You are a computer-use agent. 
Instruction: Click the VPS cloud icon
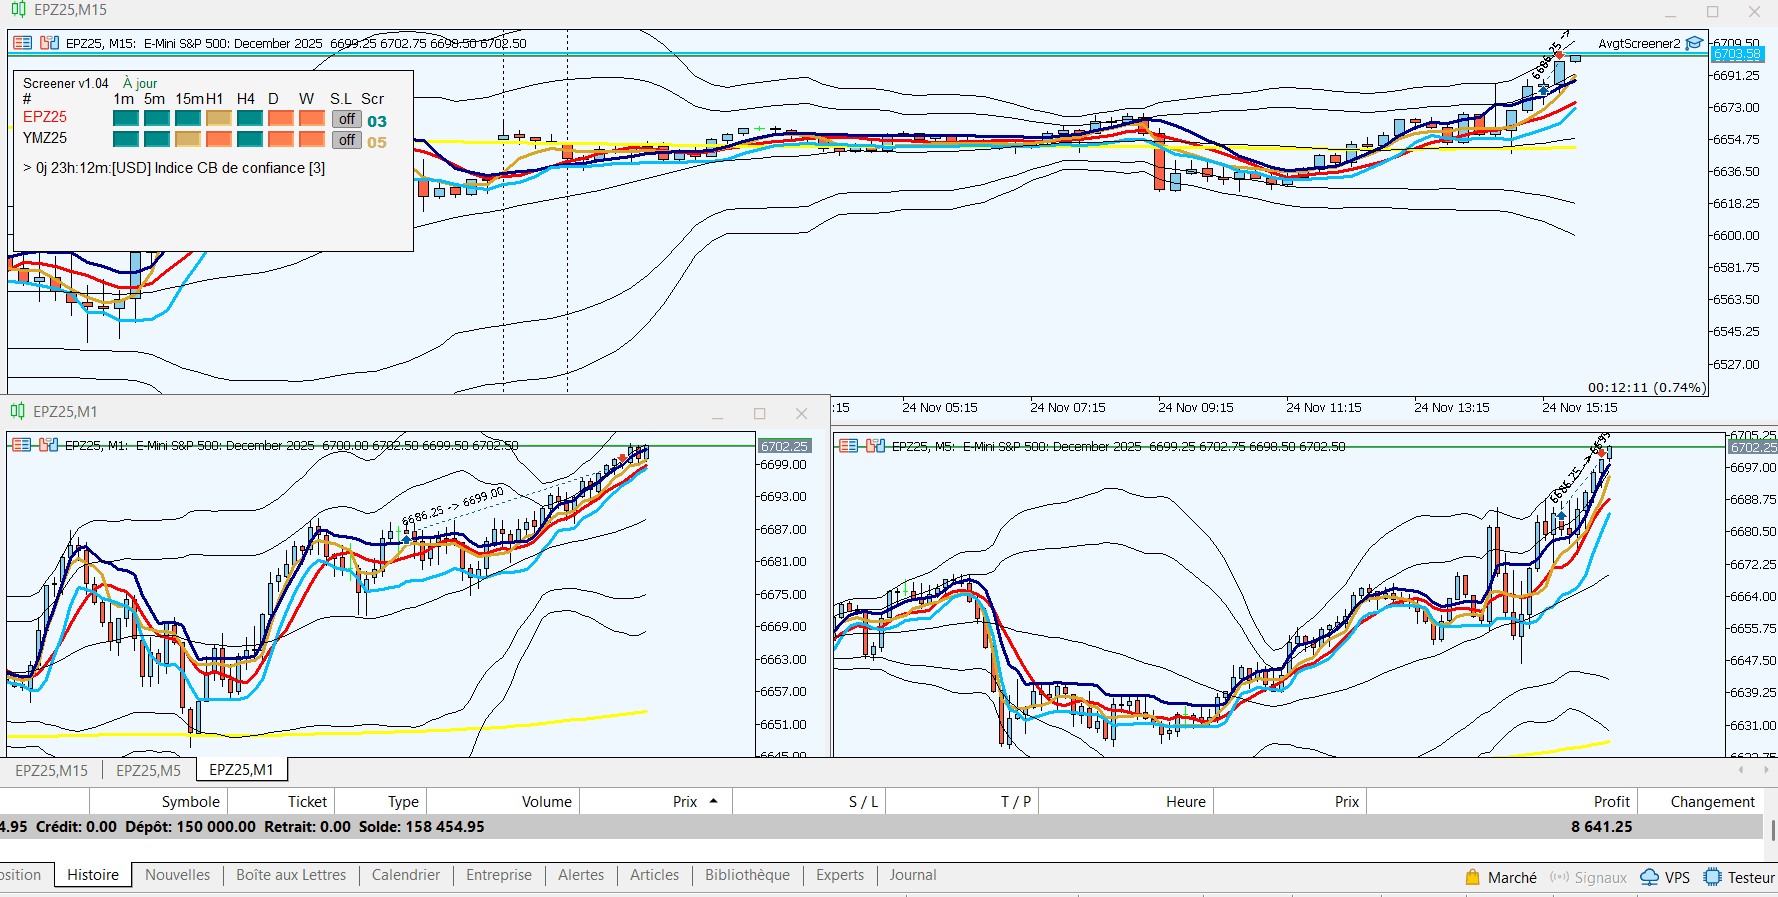(x=1649, y=877)
